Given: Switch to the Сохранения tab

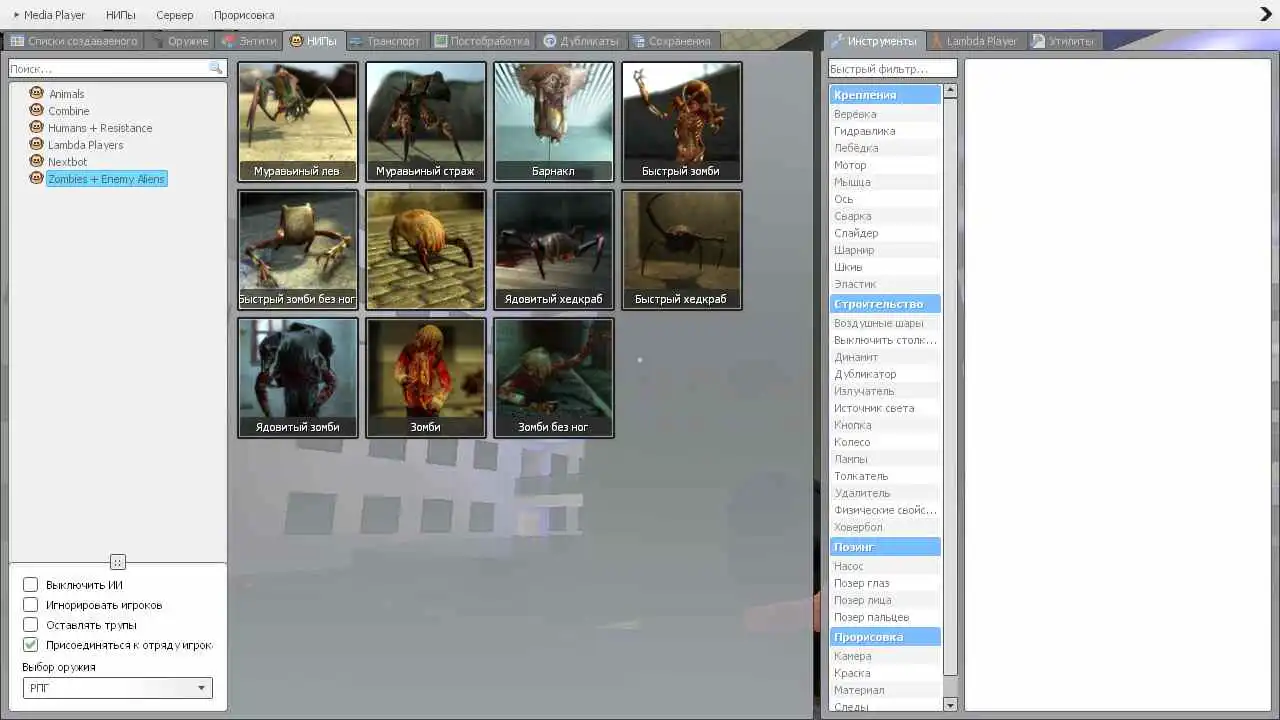Looking at the screenshot, I should pos(672,41).
